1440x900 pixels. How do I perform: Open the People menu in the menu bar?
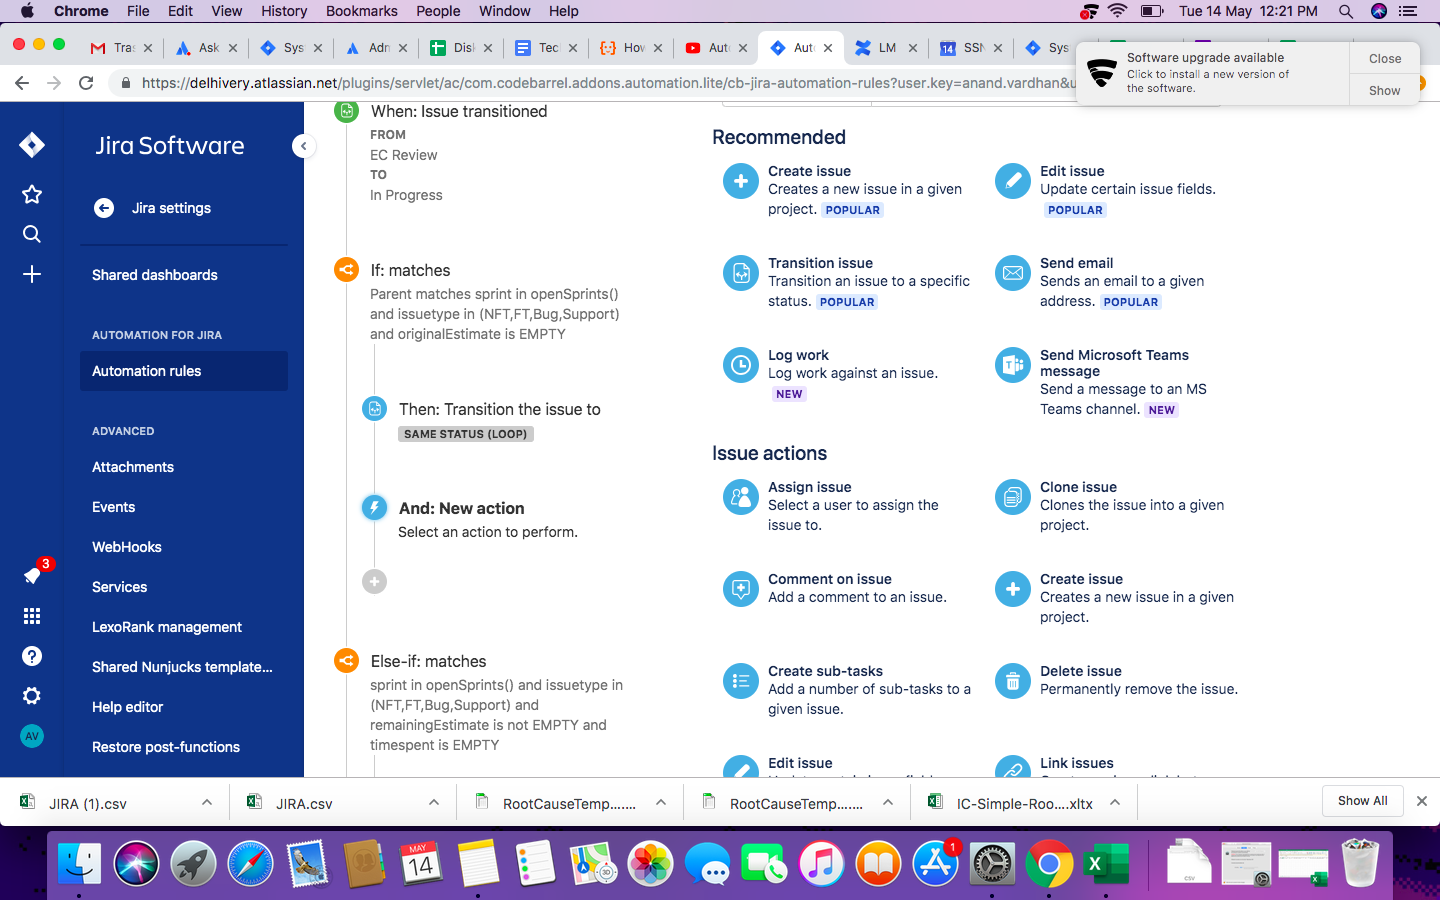pos(438,11)
